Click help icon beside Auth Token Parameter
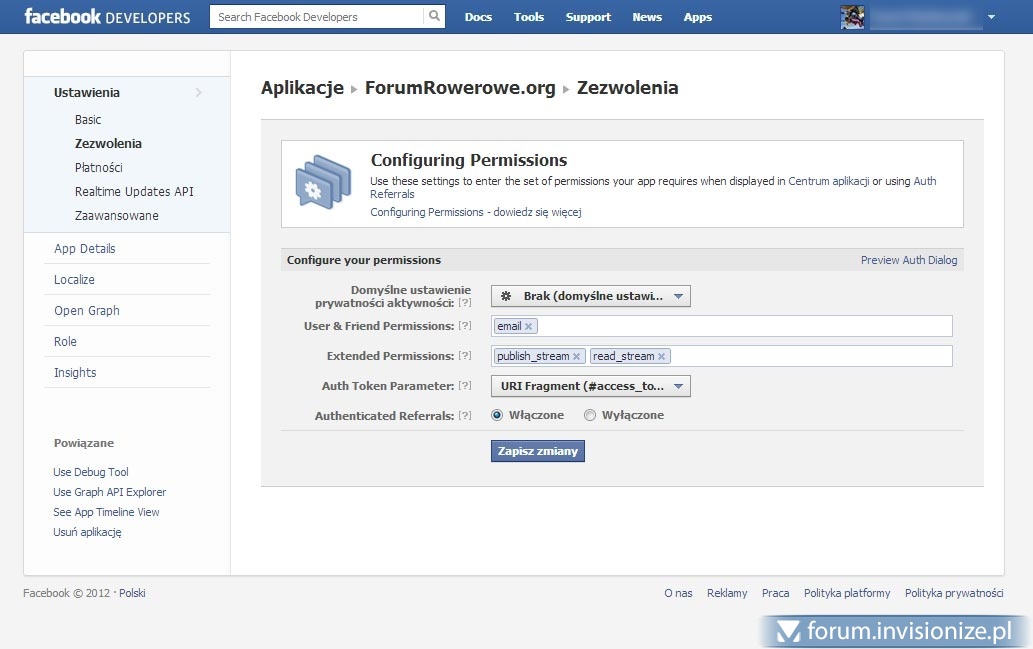1033x649 pixels. (464, 386)
